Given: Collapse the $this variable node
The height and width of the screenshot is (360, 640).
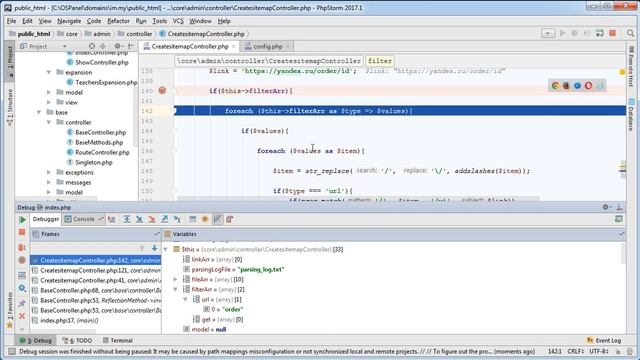Looking at the screenshot, I should tap(166, 249).
